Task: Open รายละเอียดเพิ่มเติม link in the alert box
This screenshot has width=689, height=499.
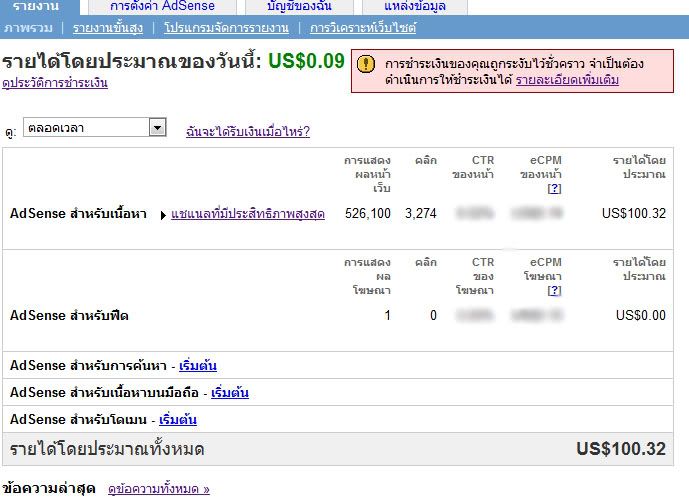Action: tap(567, 79)
